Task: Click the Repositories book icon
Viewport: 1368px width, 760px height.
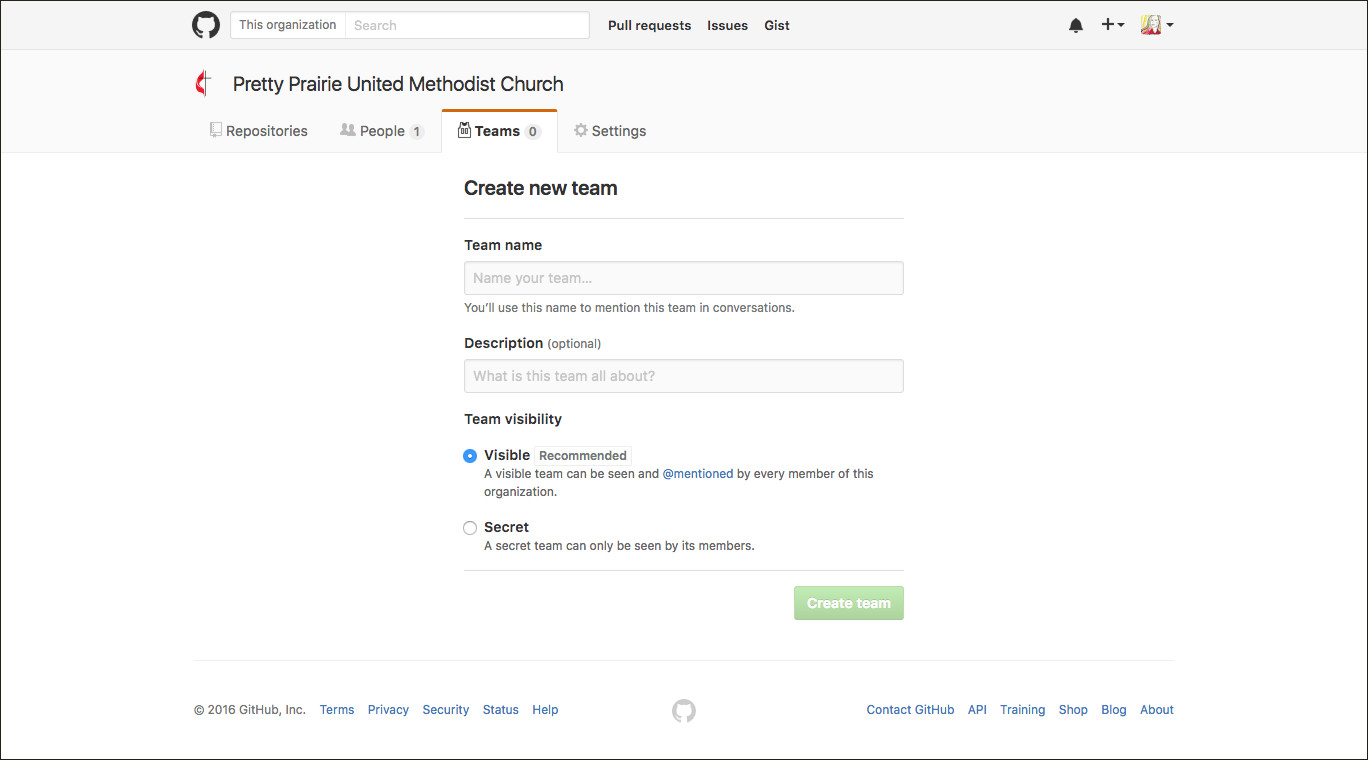Action: [x=215, y=130]
